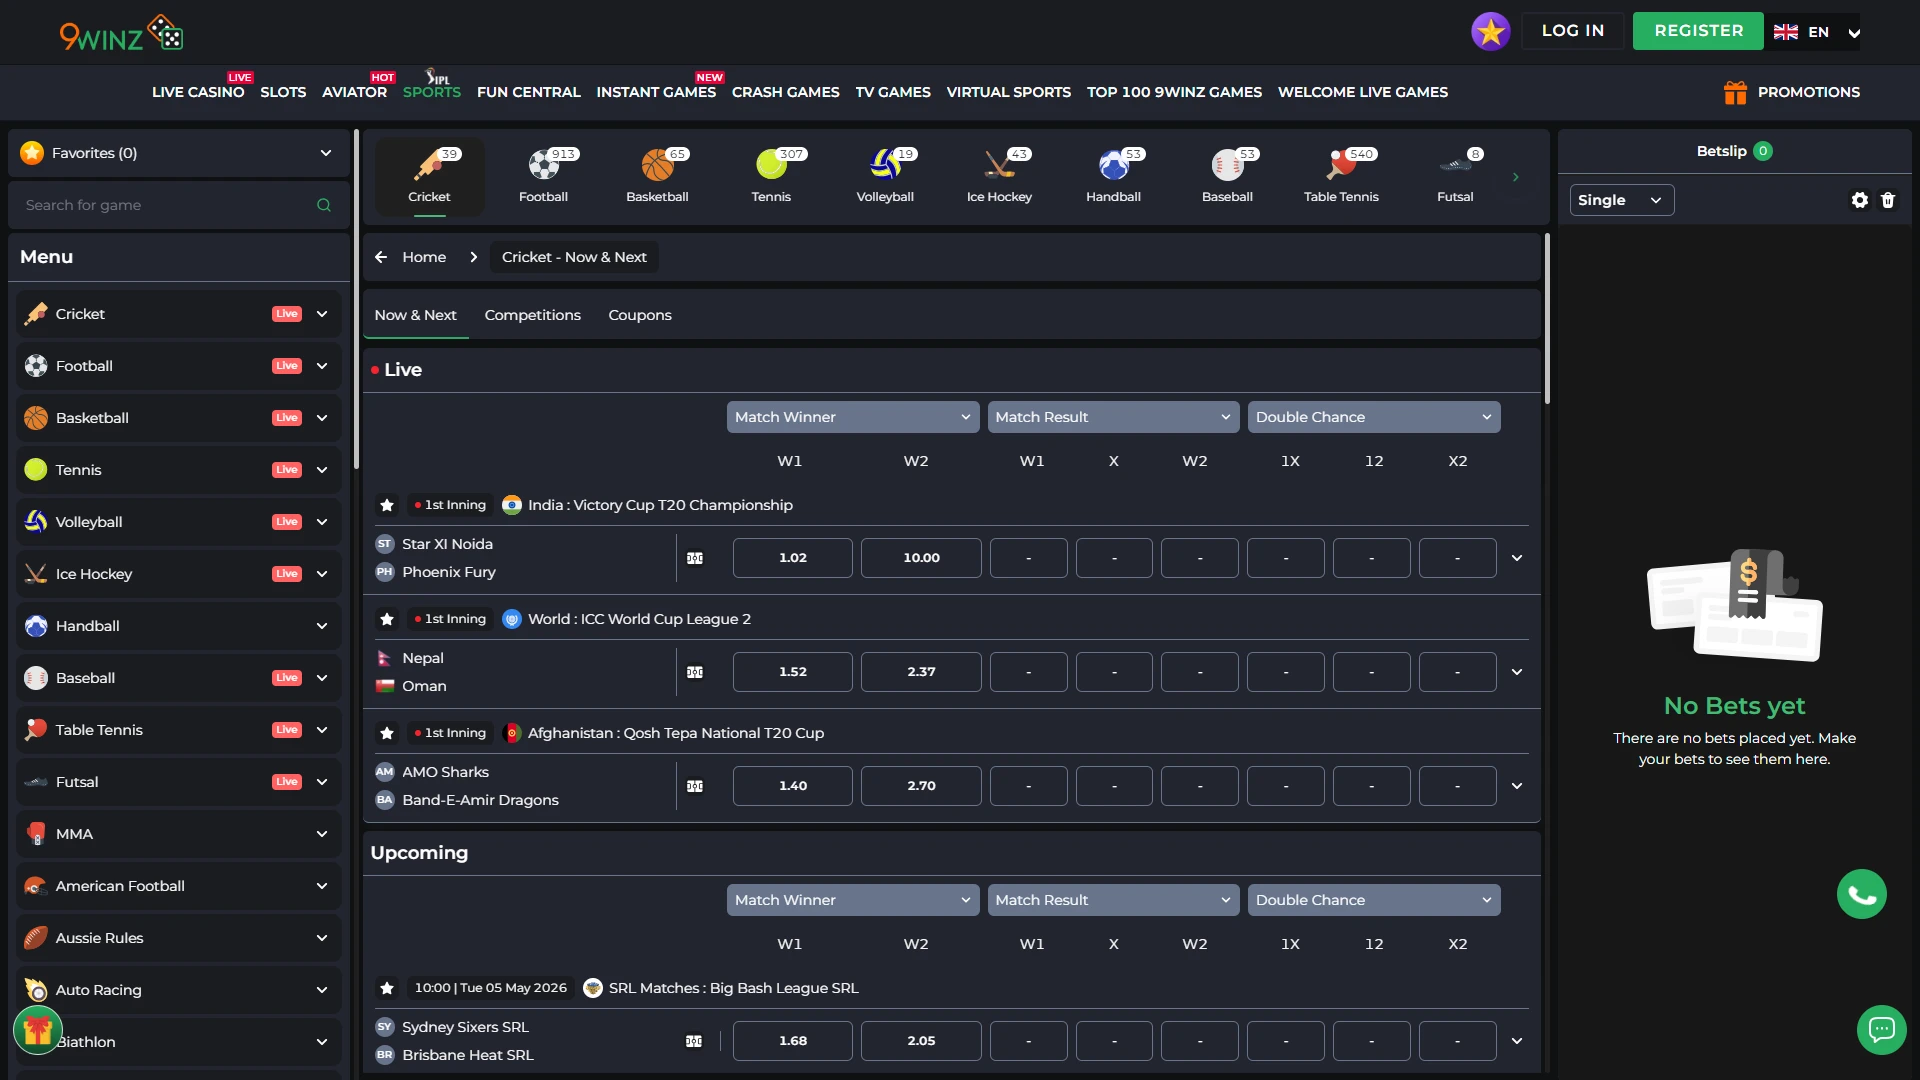The width and height of the screenshot is (1920, 1080).
Task: Clear betslip with trash icon
Action: (x=1888, y=200)
